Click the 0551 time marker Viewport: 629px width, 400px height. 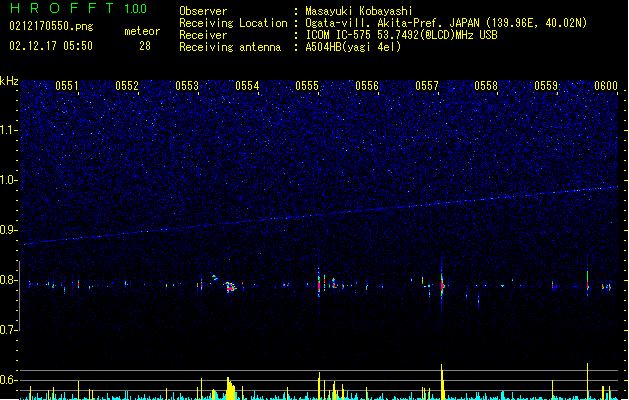click(67, 86)
